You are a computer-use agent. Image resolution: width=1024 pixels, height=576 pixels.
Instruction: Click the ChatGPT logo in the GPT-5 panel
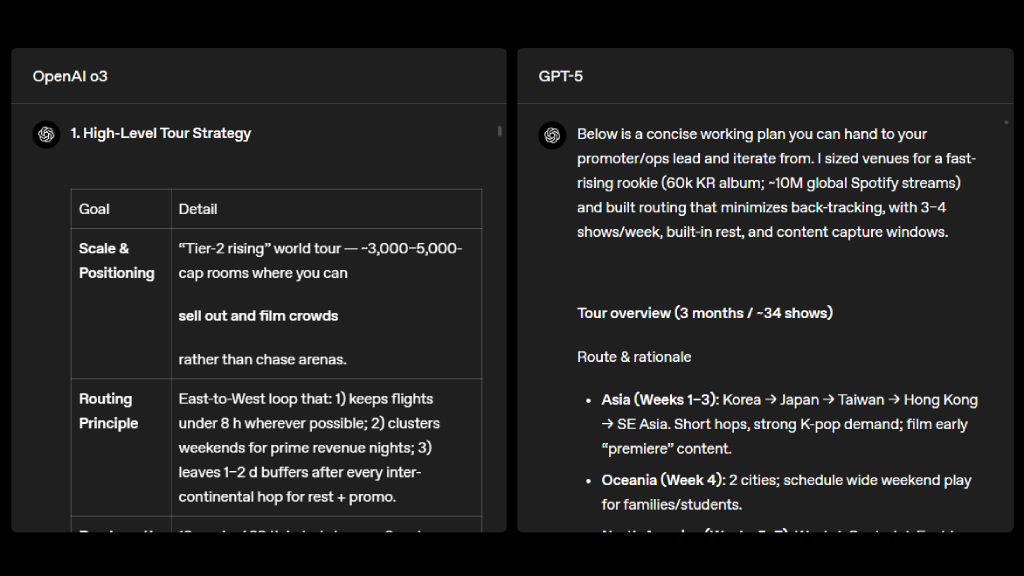(x=552, y=135)
